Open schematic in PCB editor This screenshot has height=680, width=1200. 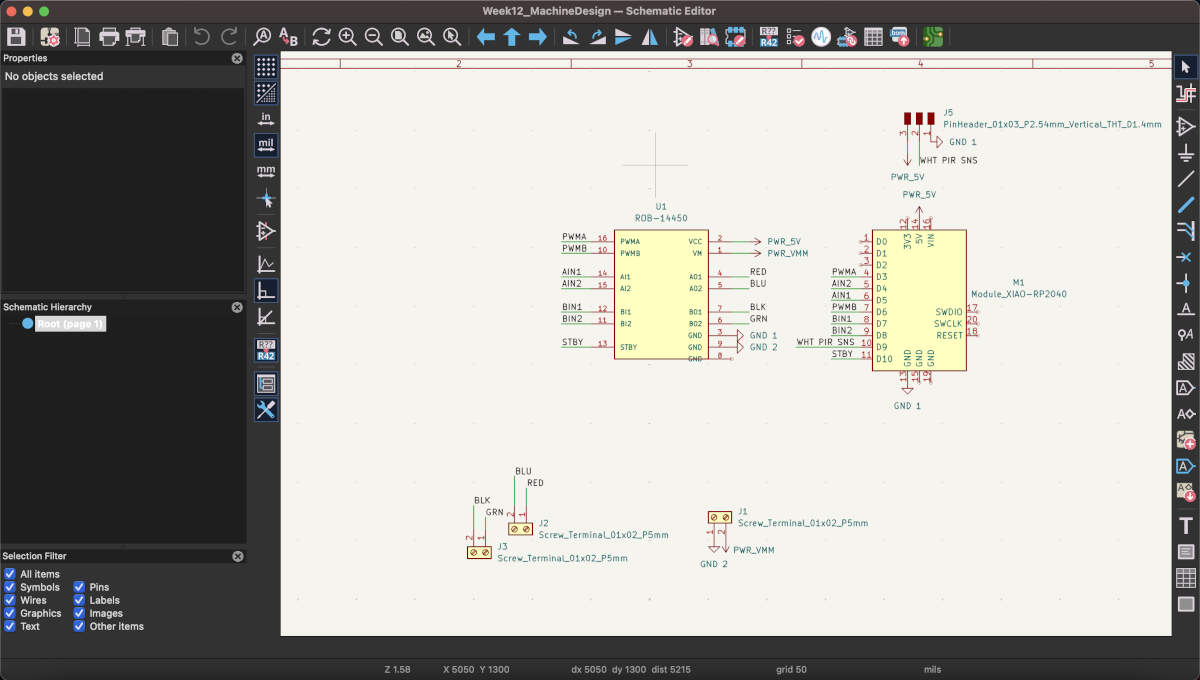tap(933, 37)
